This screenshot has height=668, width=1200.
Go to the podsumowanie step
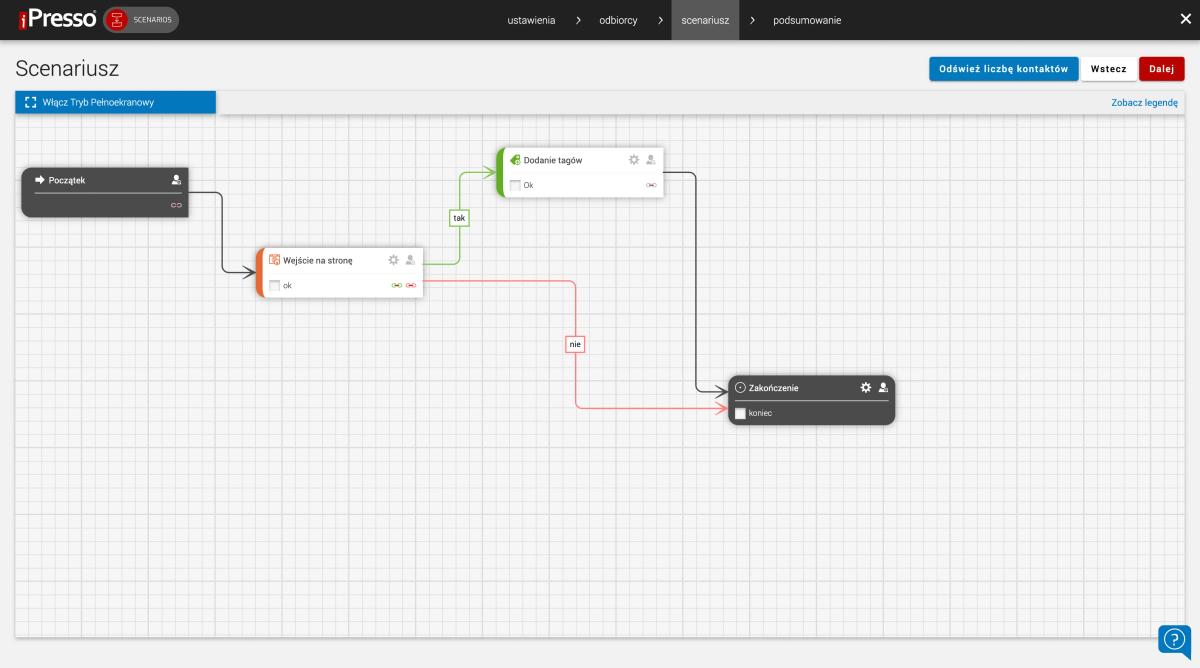coord(807,20)
